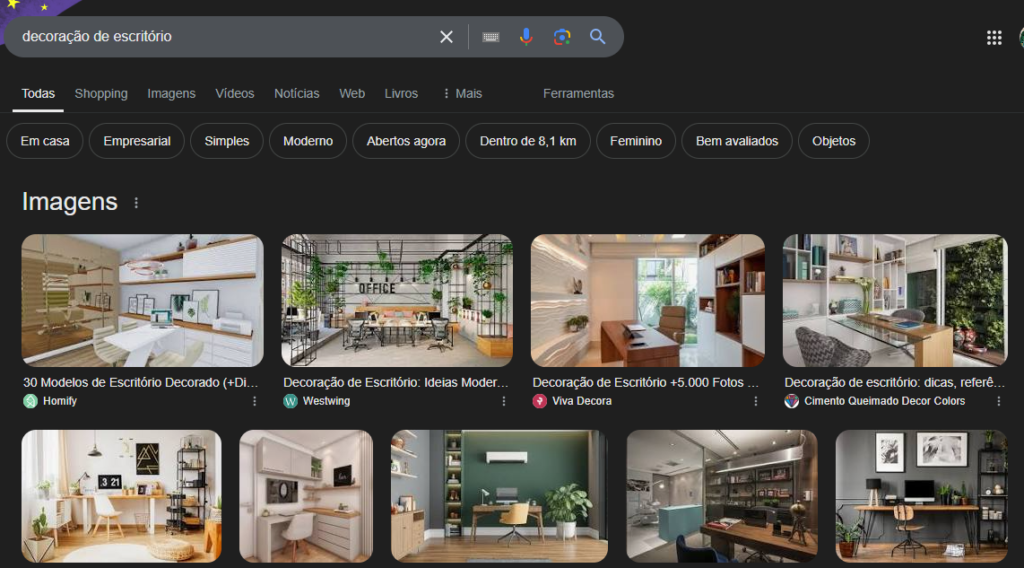Viewport: 1024px width, 568px height.
Task: Search by image with Lens icon
Action: (x=562, y=37)
